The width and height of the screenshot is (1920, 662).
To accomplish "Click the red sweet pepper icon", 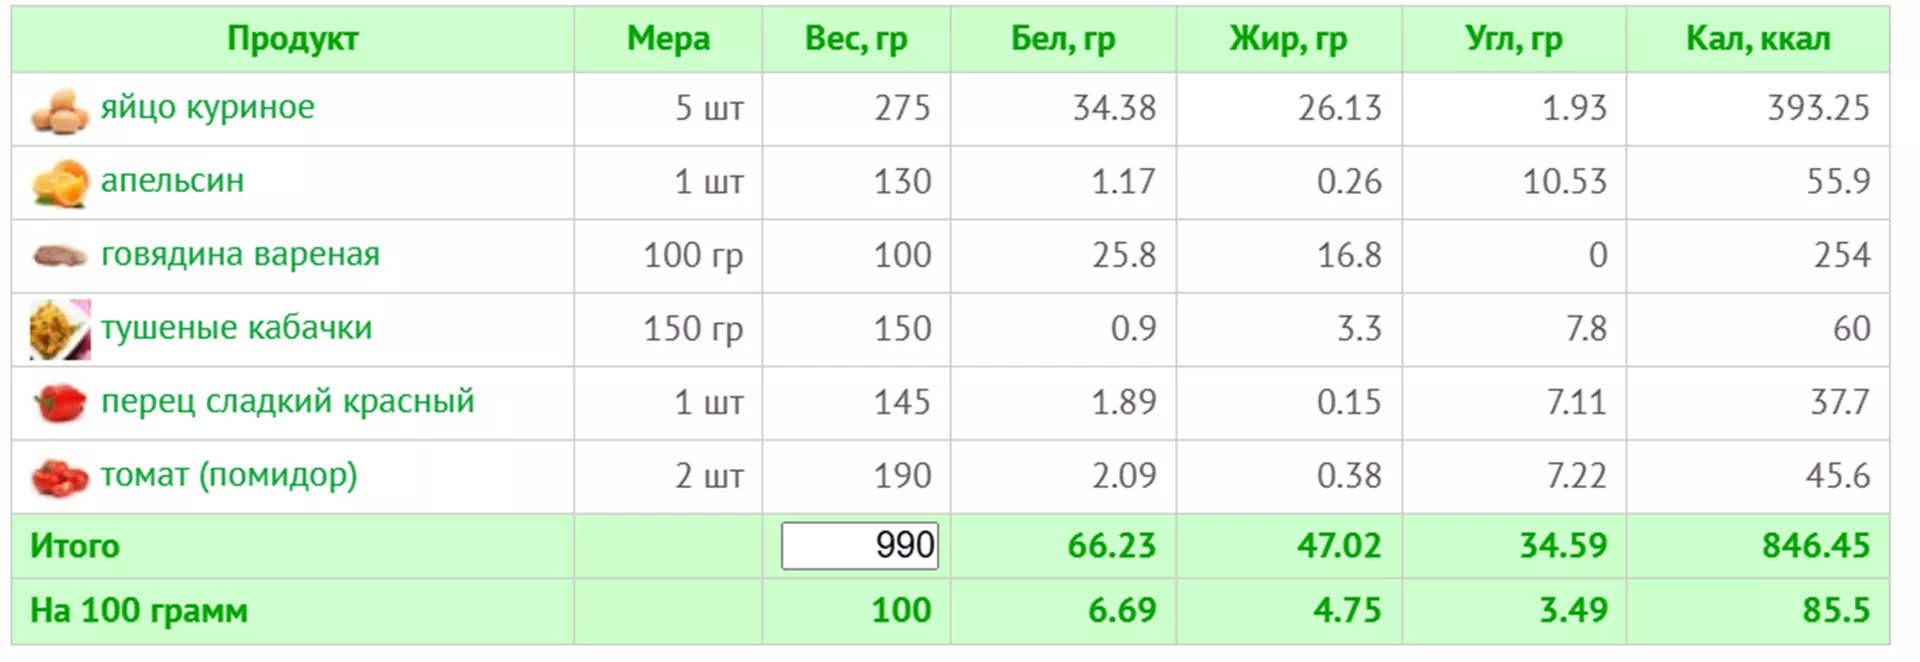I will point(59,404).
